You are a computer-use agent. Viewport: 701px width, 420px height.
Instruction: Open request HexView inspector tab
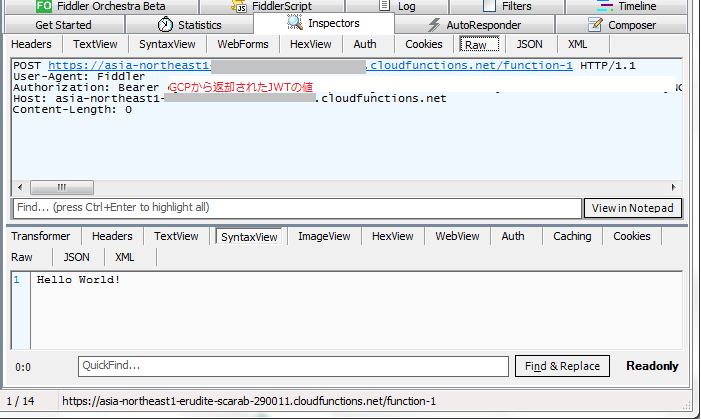[x=311, y=44]
